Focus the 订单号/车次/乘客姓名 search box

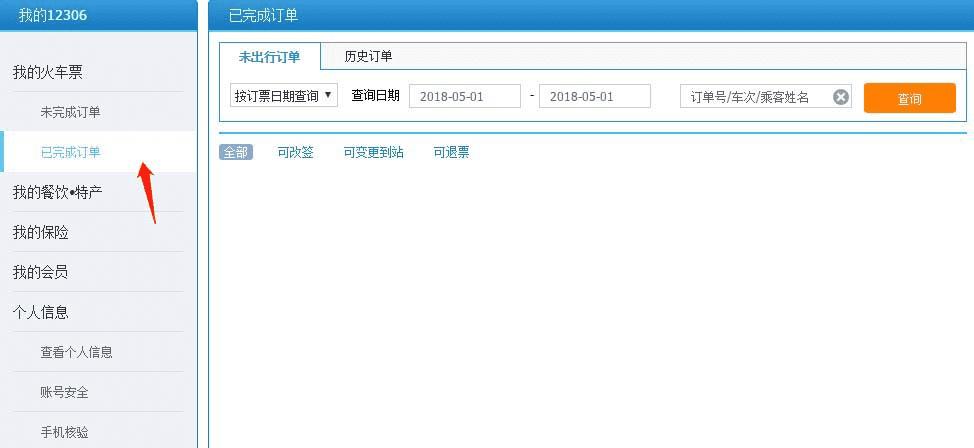765,97
